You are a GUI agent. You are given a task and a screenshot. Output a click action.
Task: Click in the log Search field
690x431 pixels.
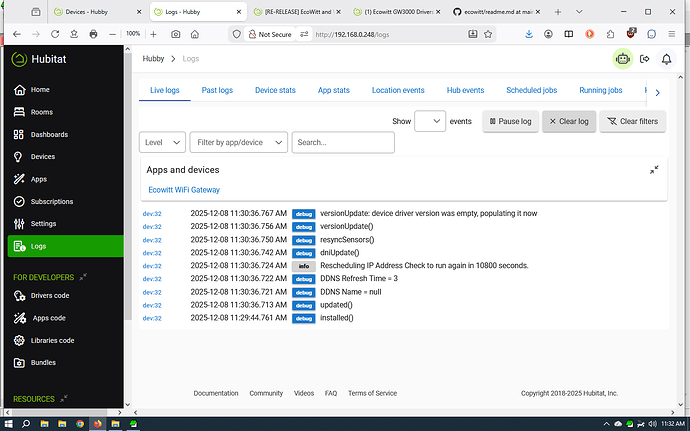pyautogui.click(x=343, y=142)
